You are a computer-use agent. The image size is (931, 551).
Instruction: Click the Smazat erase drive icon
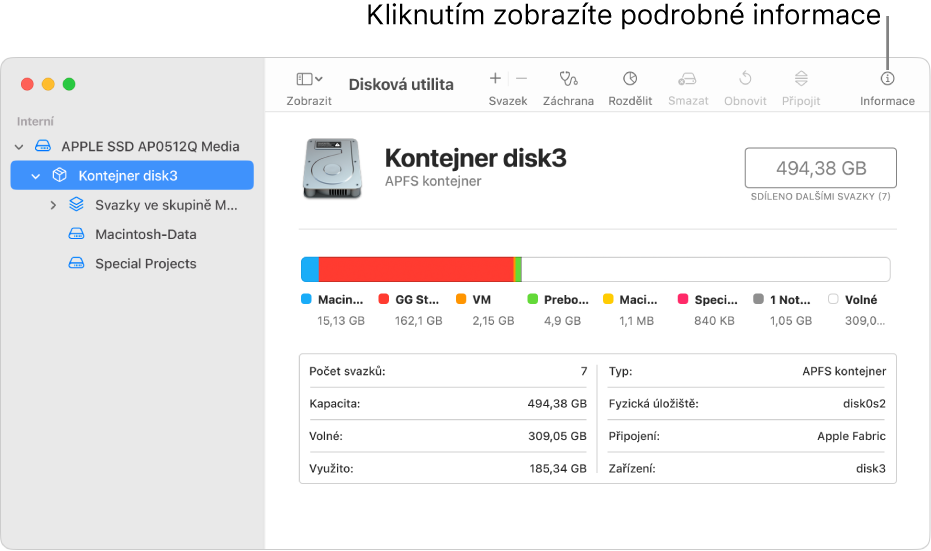[688, 78]
